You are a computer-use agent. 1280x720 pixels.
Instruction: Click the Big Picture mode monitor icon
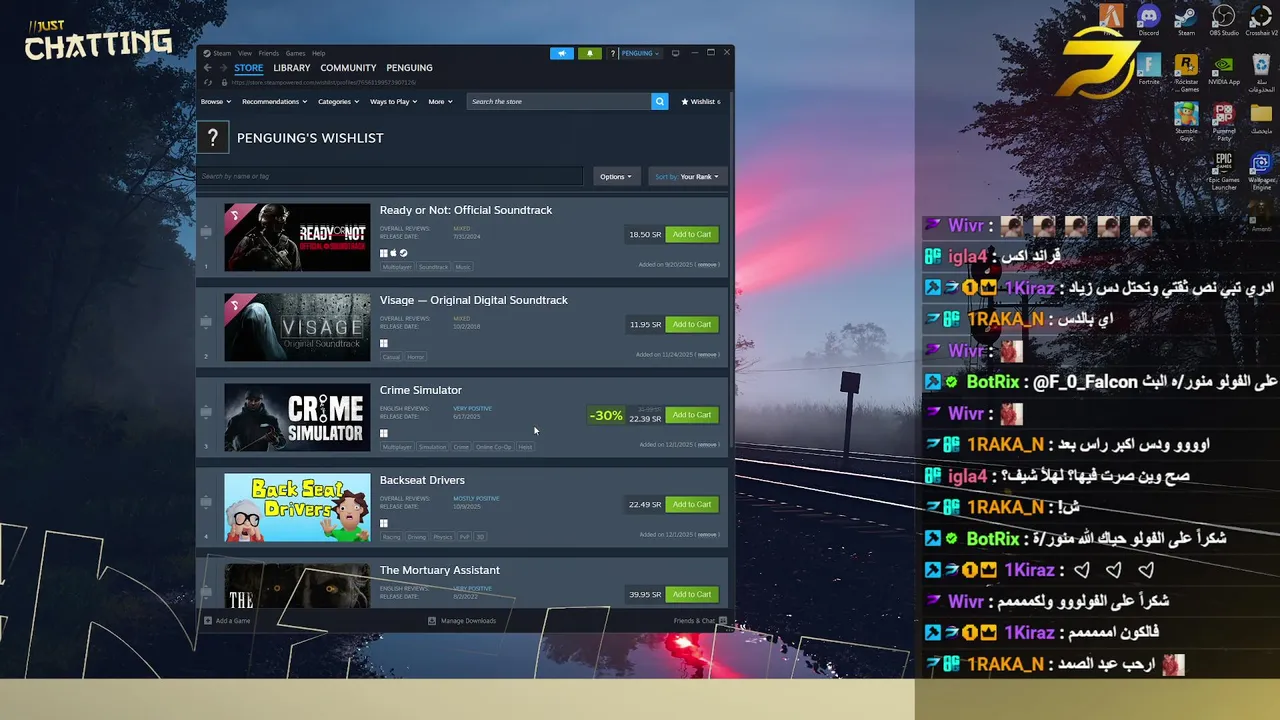point(675,53)
